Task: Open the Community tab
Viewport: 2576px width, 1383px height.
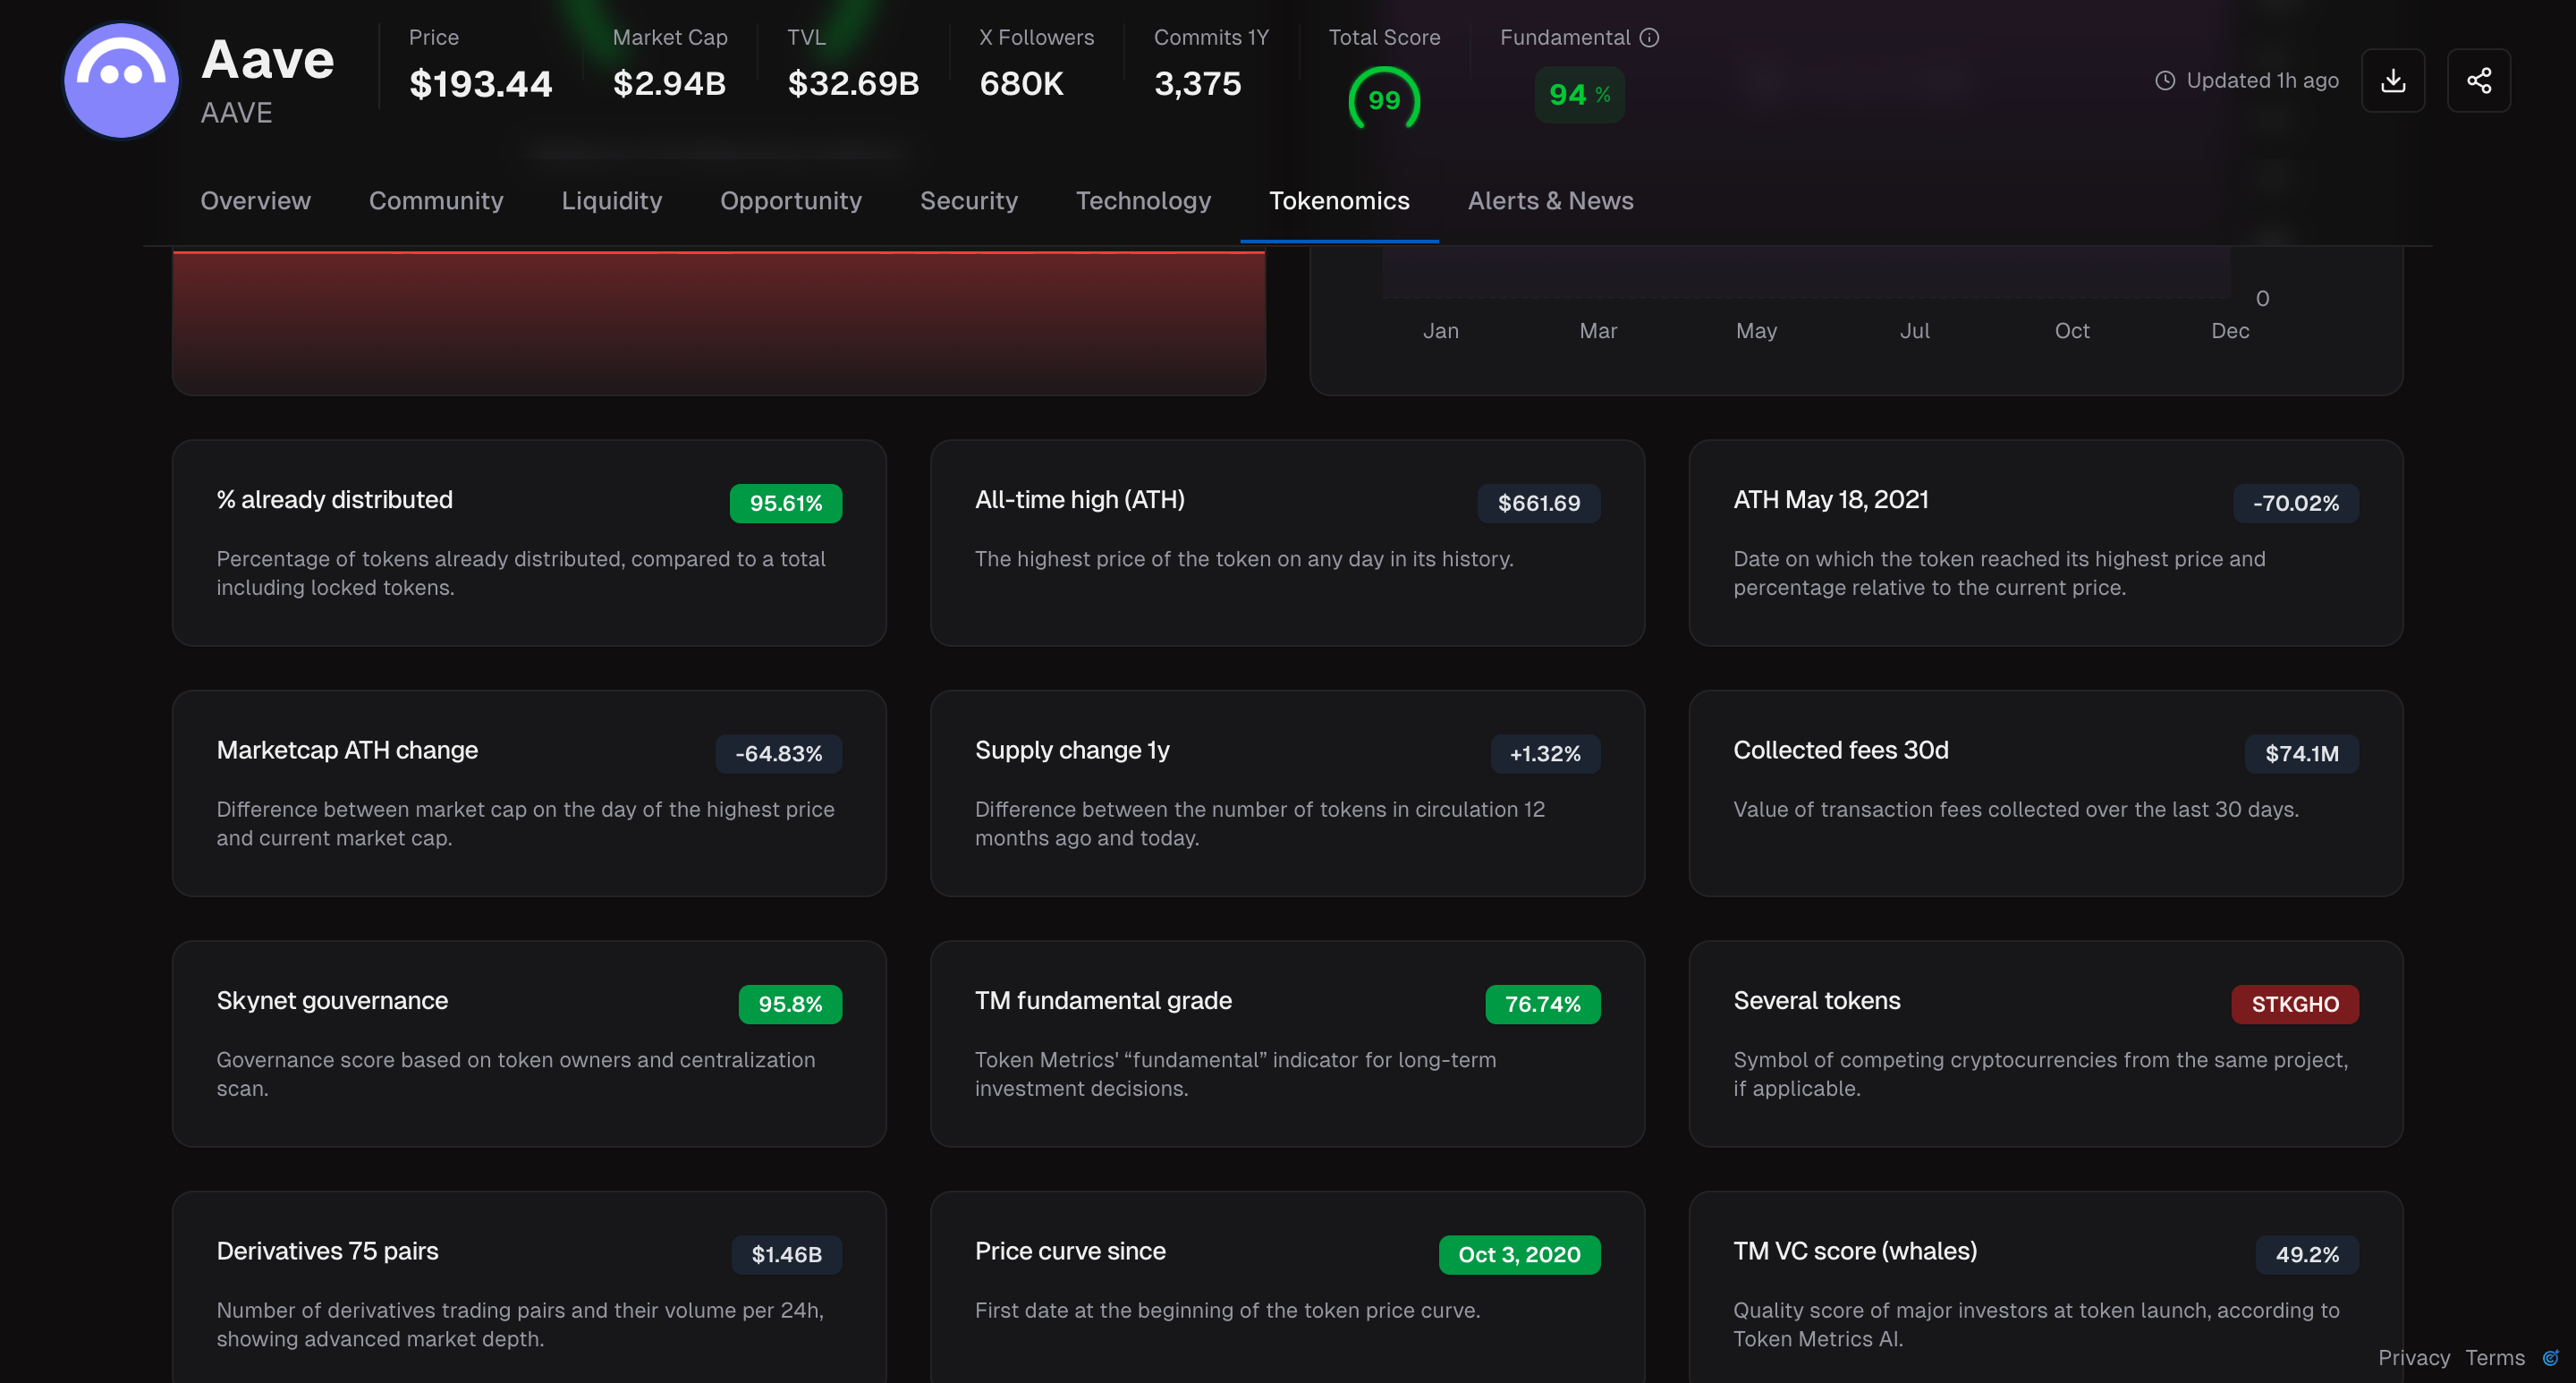Action: 436,201
